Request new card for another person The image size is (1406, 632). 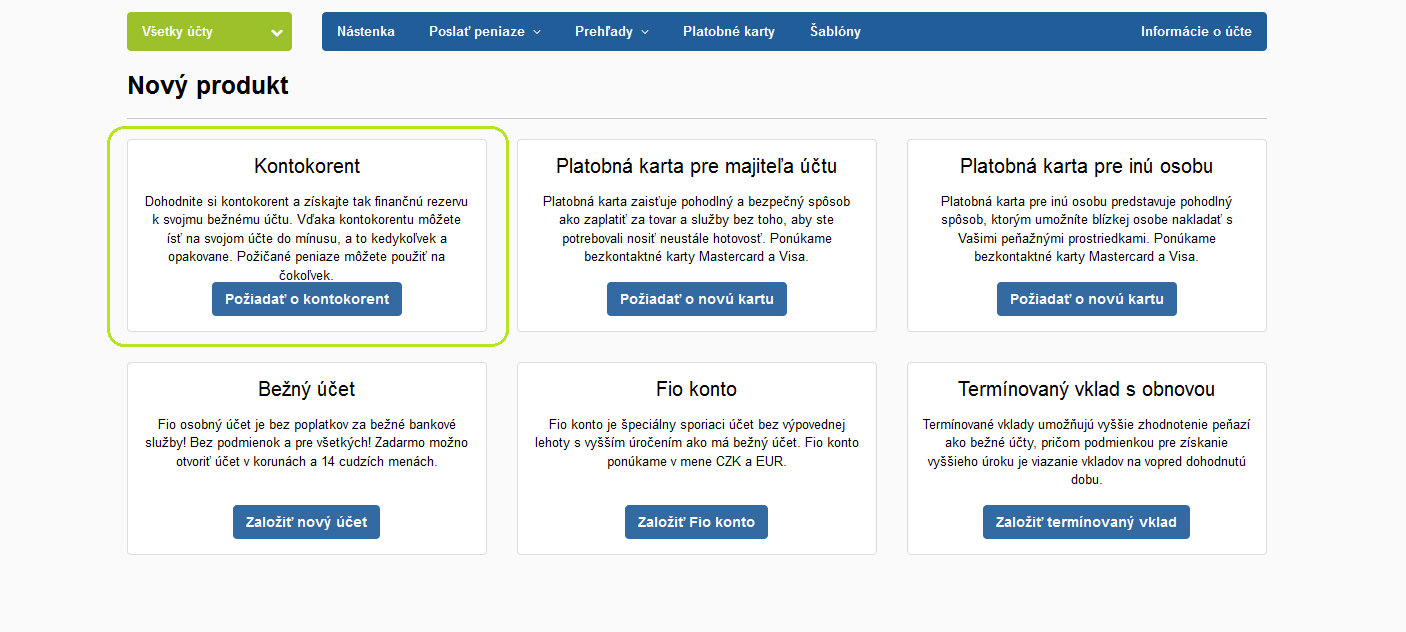pyautogui.click(x=1087, y=299)
